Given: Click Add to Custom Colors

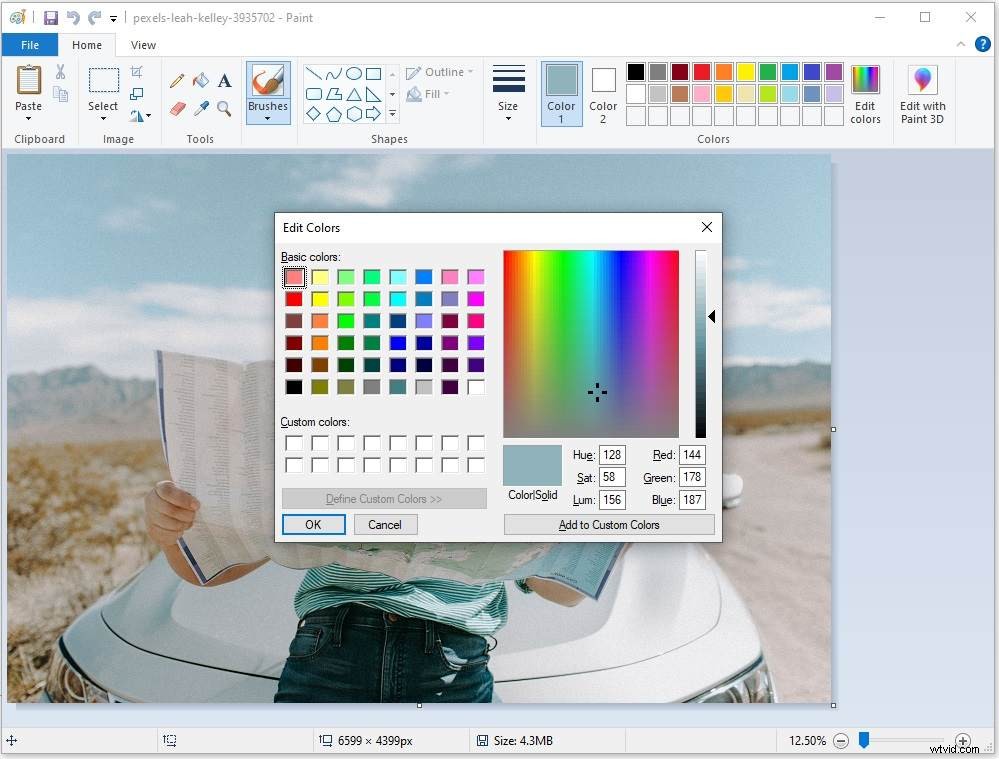Looking at the screenshot, I should tap(609, 524).
